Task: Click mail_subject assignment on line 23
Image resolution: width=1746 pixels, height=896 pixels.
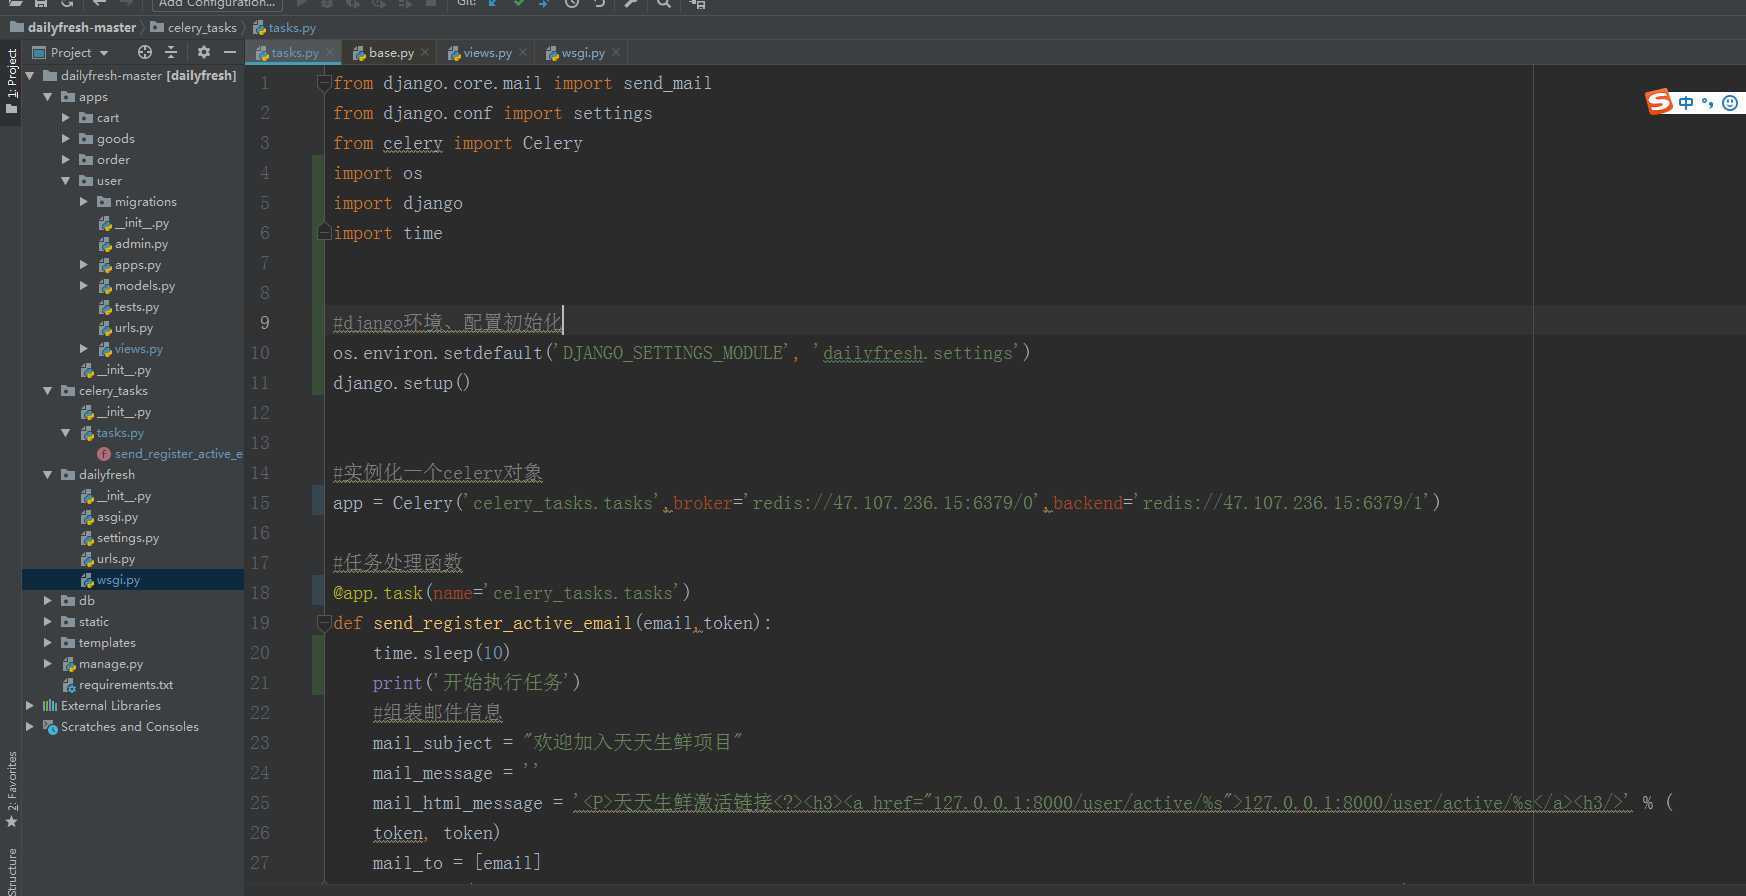Action: pos(557,743)
